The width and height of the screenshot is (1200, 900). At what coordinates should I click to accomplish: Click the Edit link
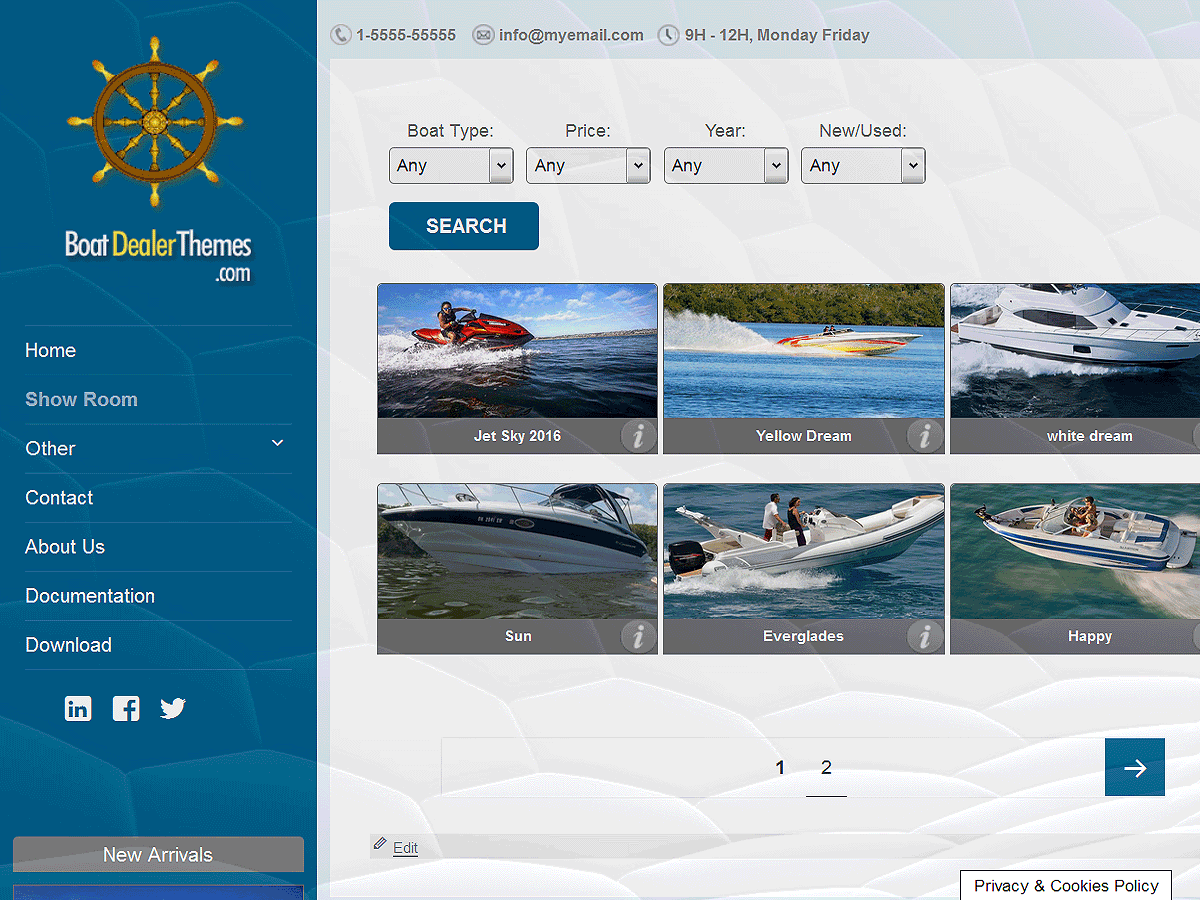(x=405, y=848)
